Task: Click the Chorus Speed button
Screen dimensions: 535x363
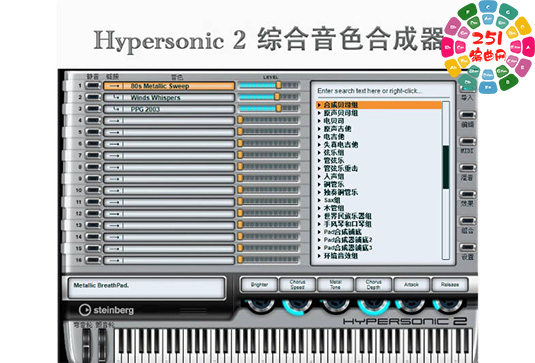Action: pyautogui.click(x=297, y=285)
